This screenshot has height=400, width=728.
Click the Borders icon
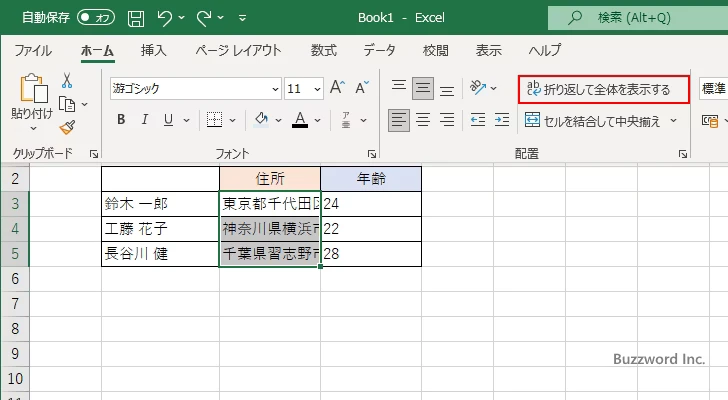[214, 120]
